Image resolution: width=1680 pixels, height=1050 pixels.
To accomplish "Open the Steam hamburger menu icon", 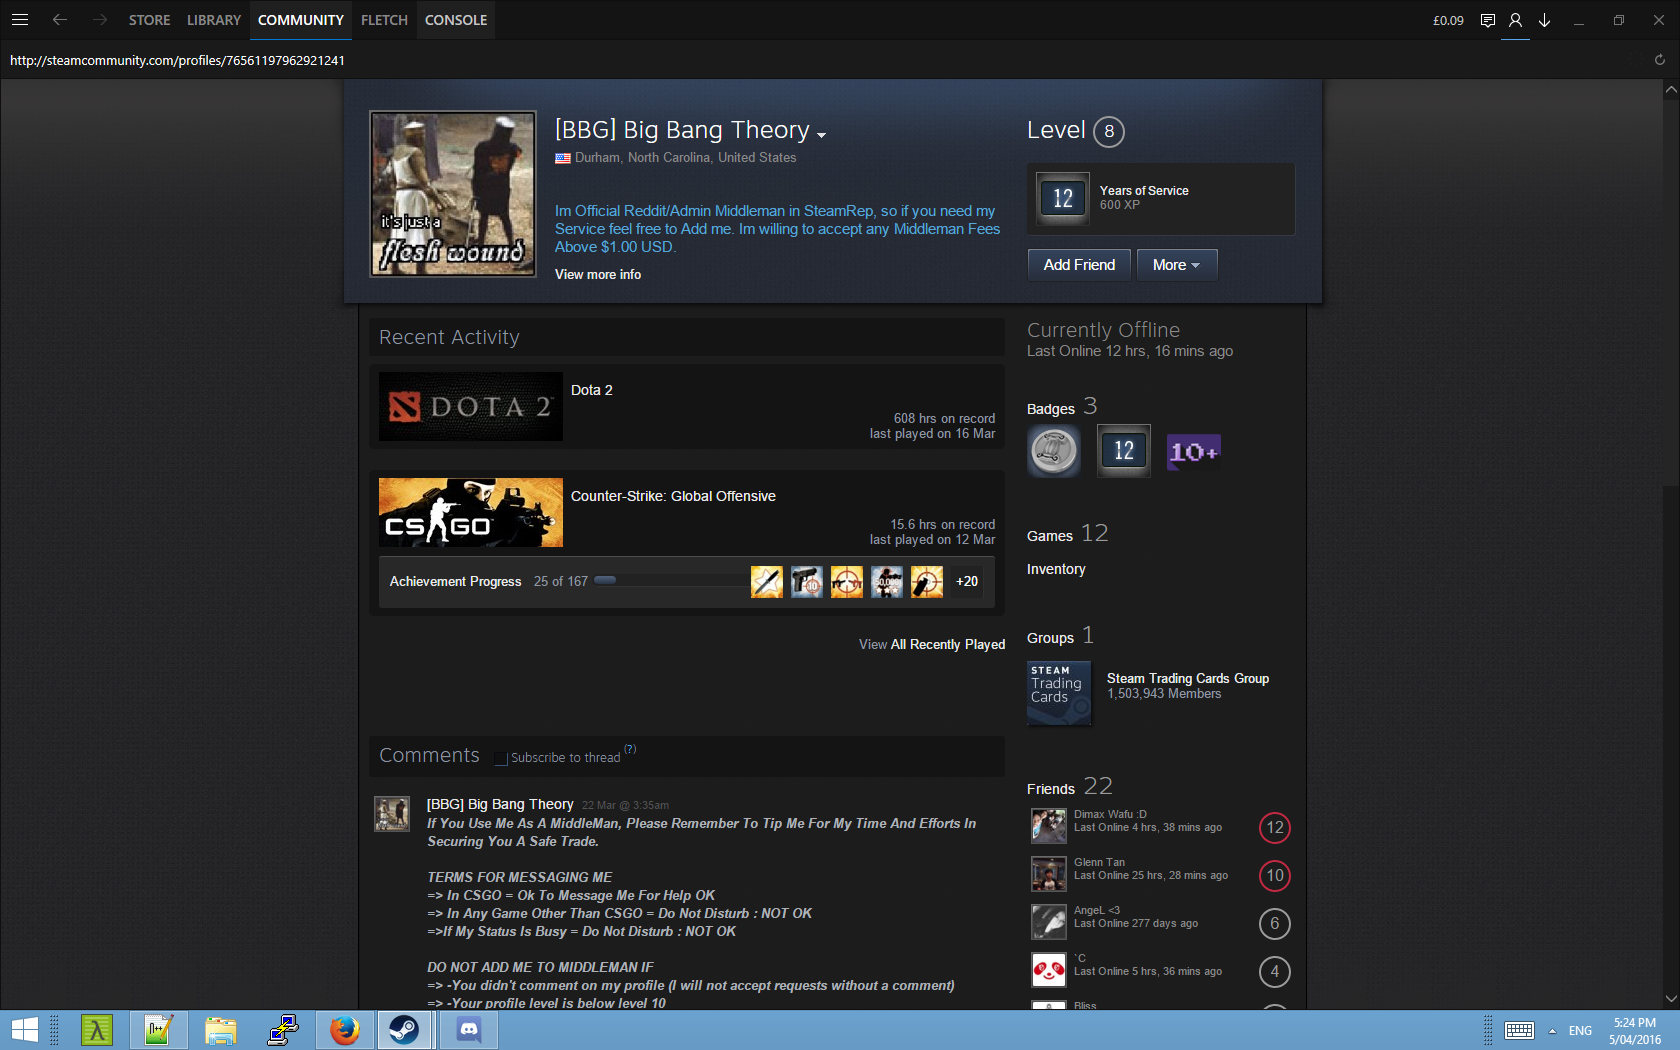I will pyautogui.click(x=20, y=20).
